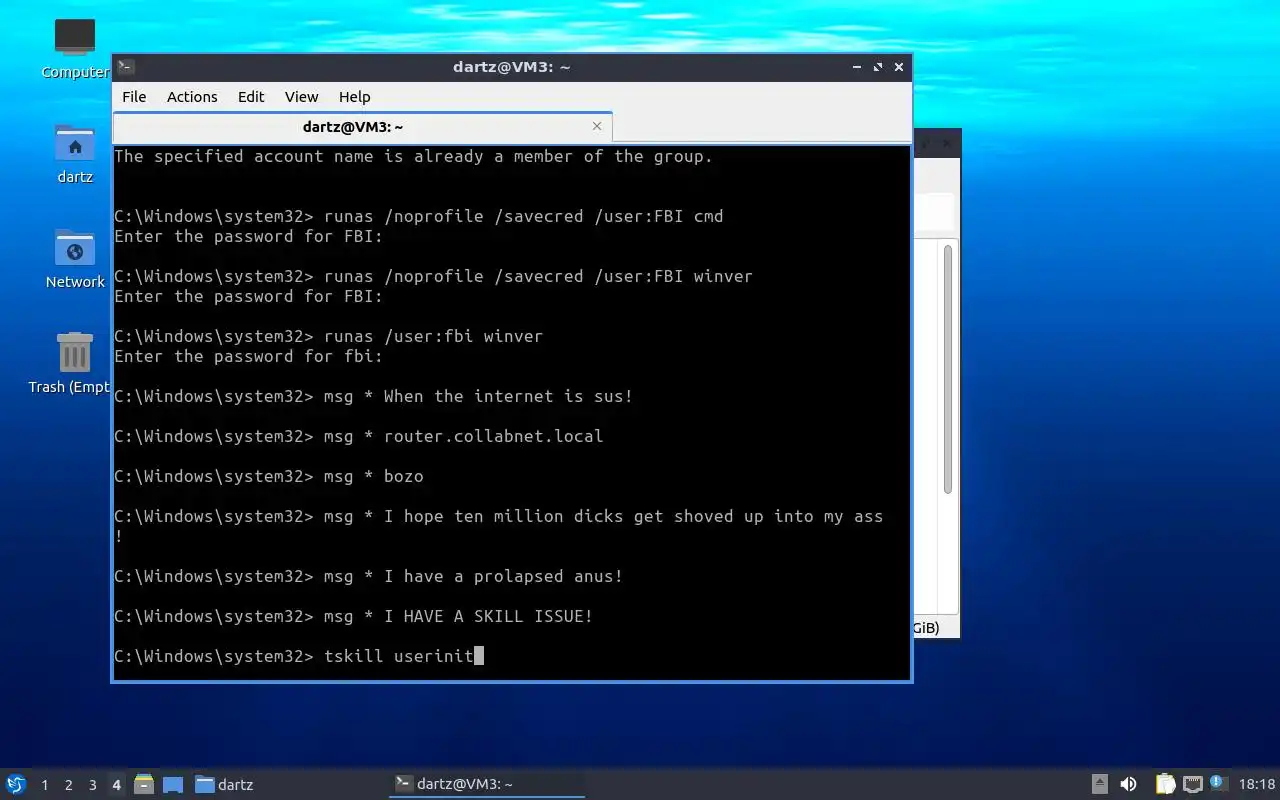Click 'Enter the password for fbi:' lowercase line

tap(249, 356)
